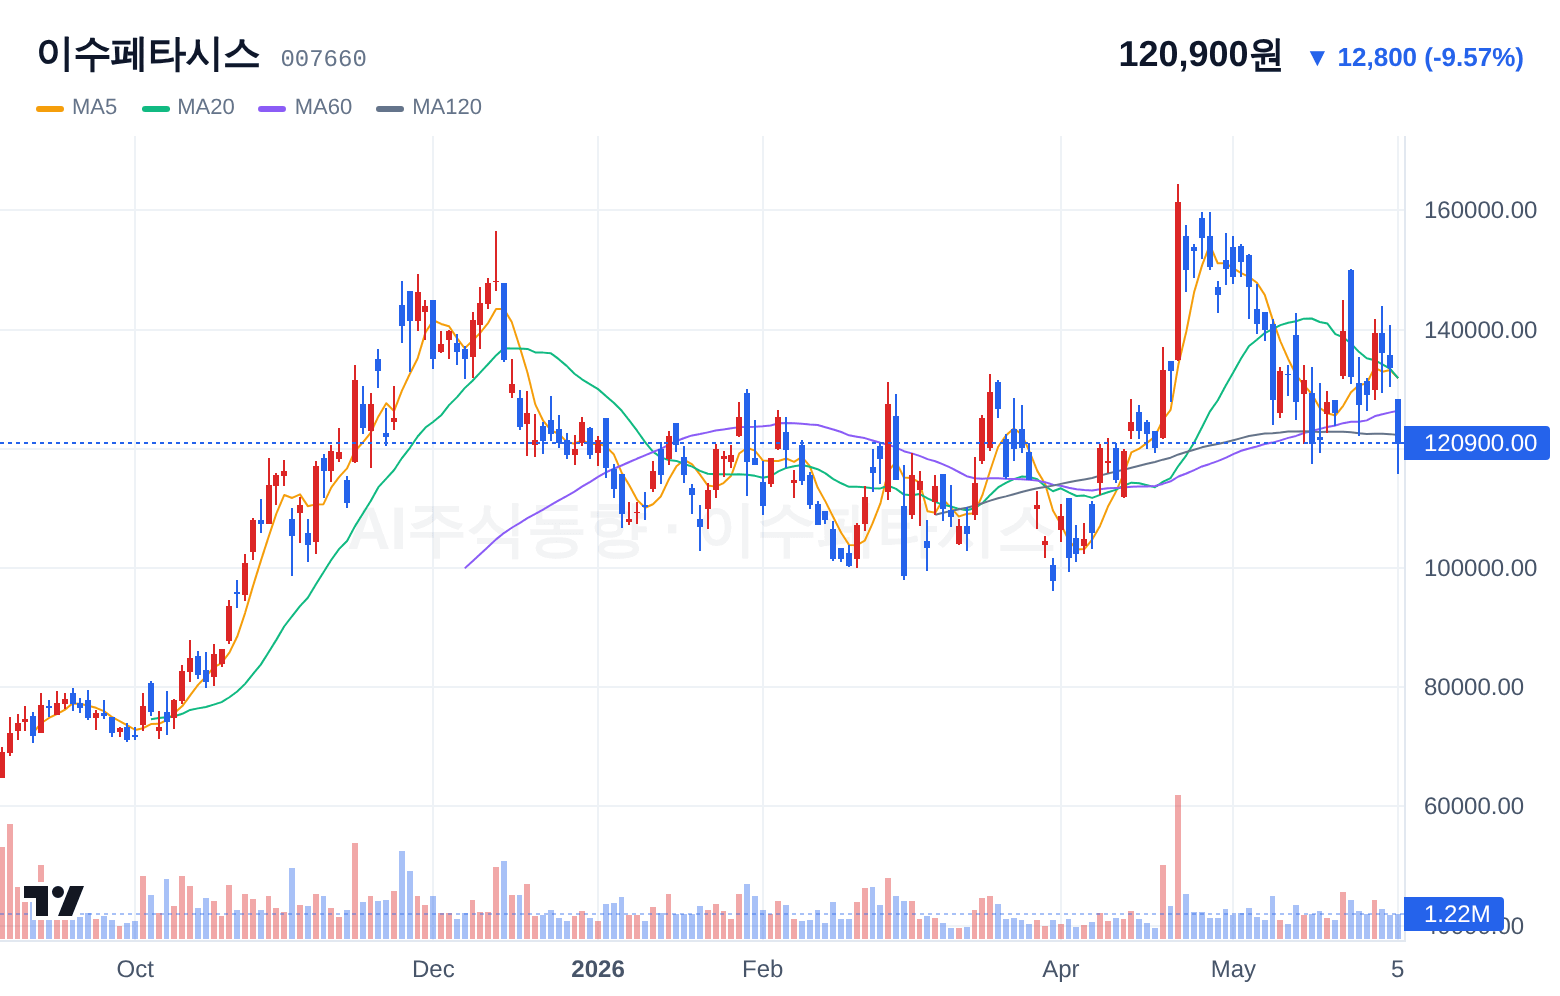Click the 100000.00 price axis label
This screenshot has width=1560, height=996.
pos(1480,568)
